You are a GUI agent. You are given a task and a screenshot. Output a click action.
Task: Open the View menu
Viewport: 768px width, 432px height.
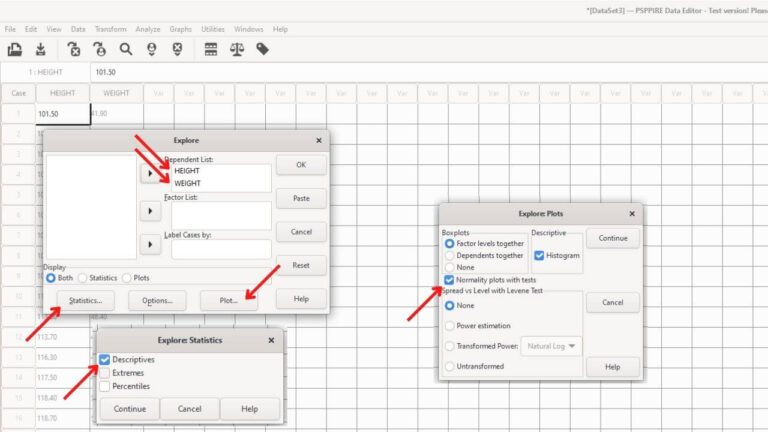(x=54, y=29)
